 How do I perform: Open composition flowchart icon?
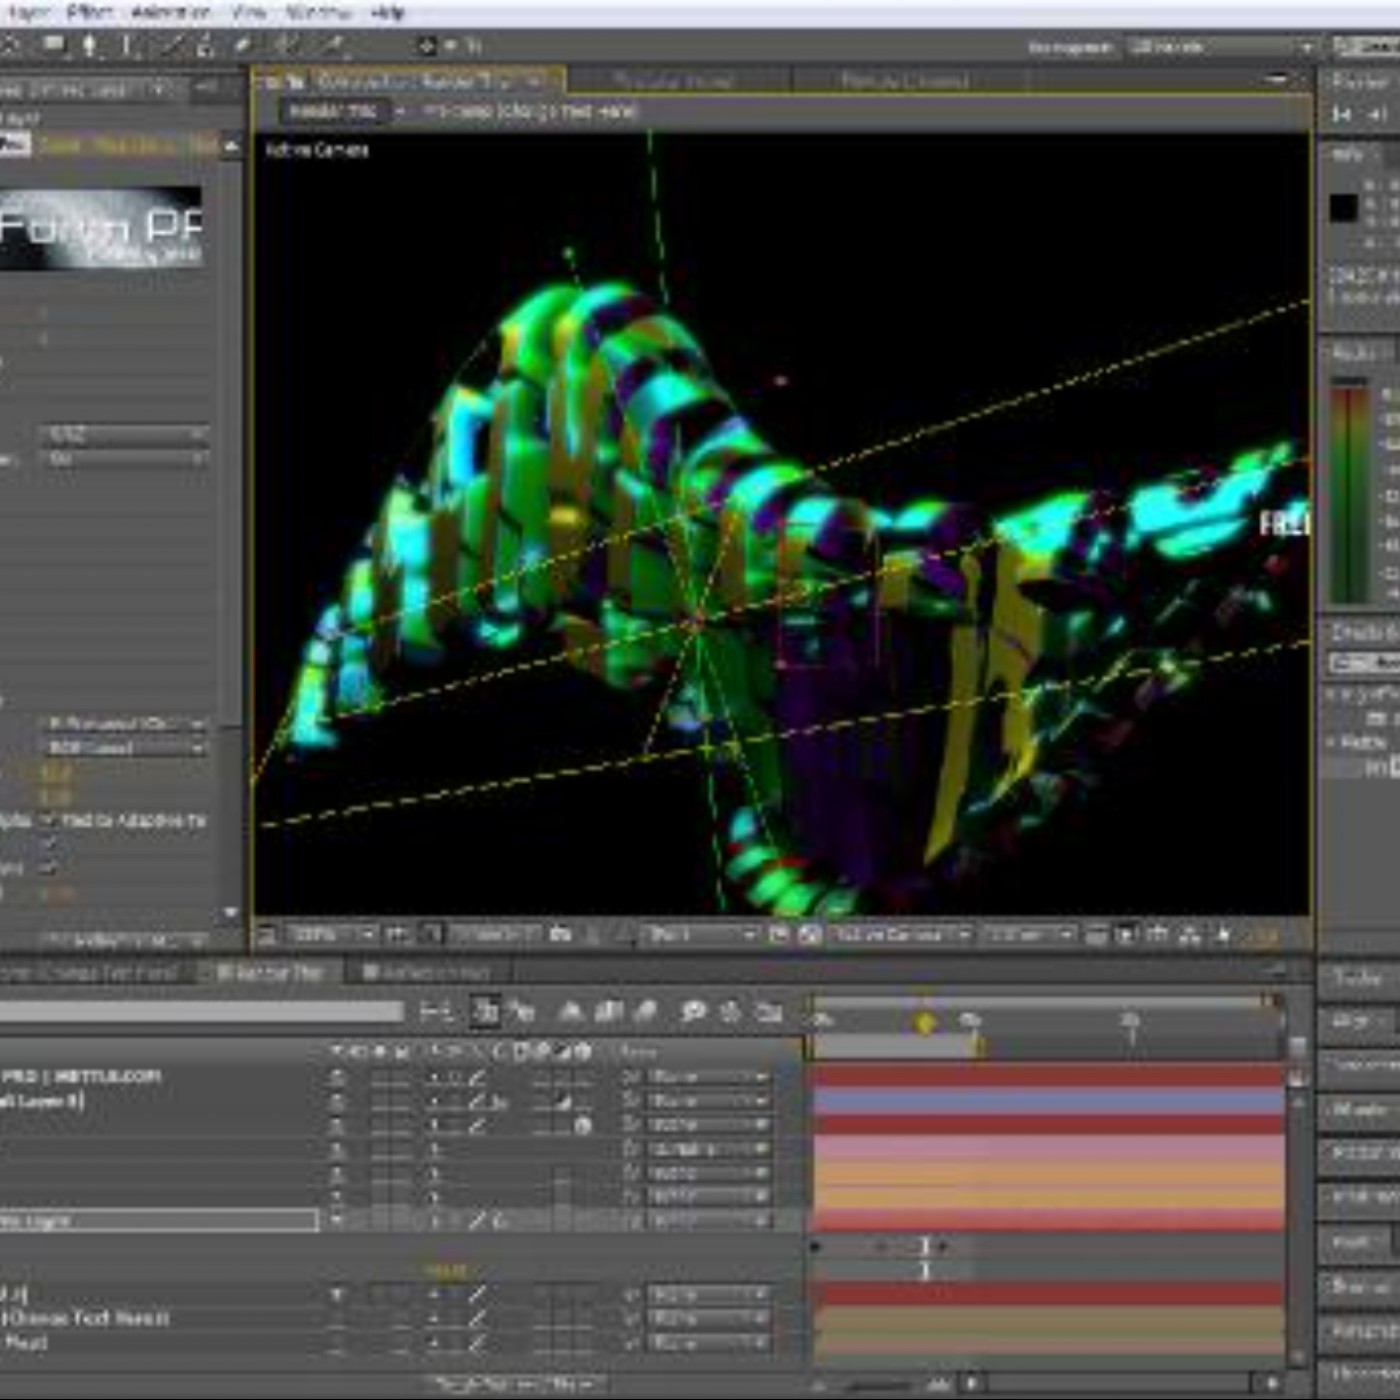(x=1189, y=935)
